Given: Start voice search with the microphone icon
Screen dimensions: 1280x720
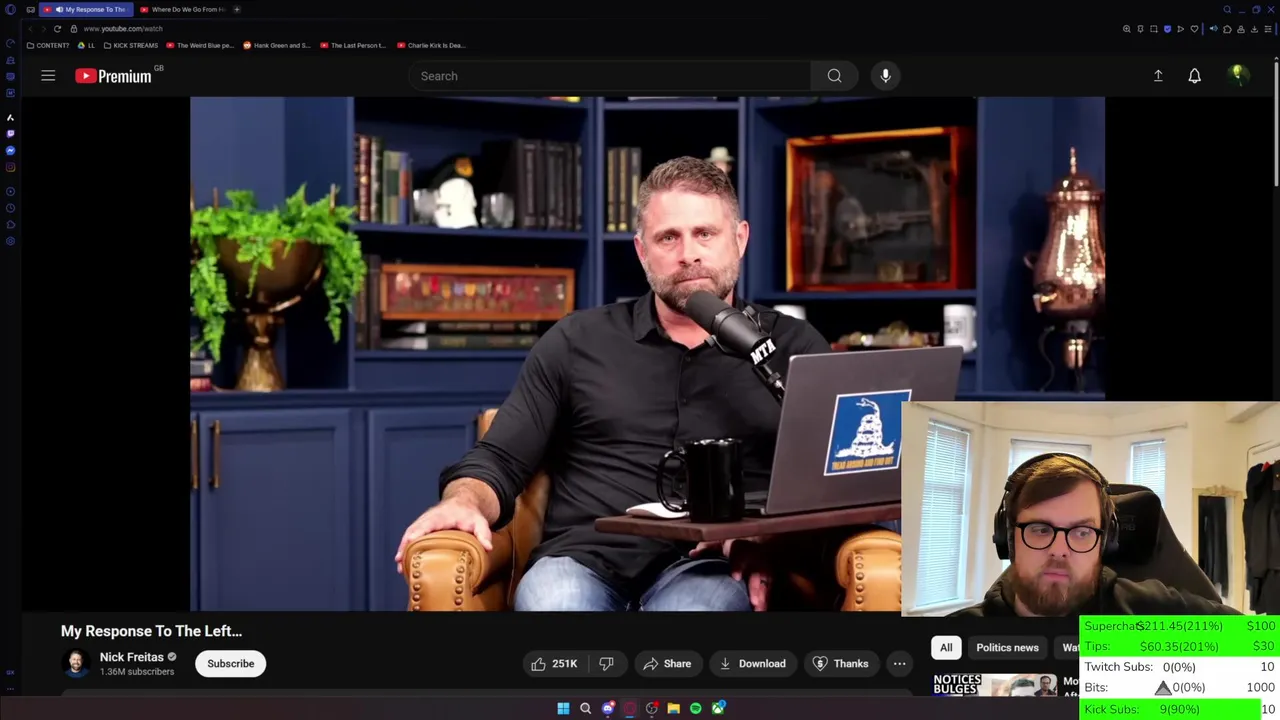Looking at the screenshot, I should pos(885,76).
